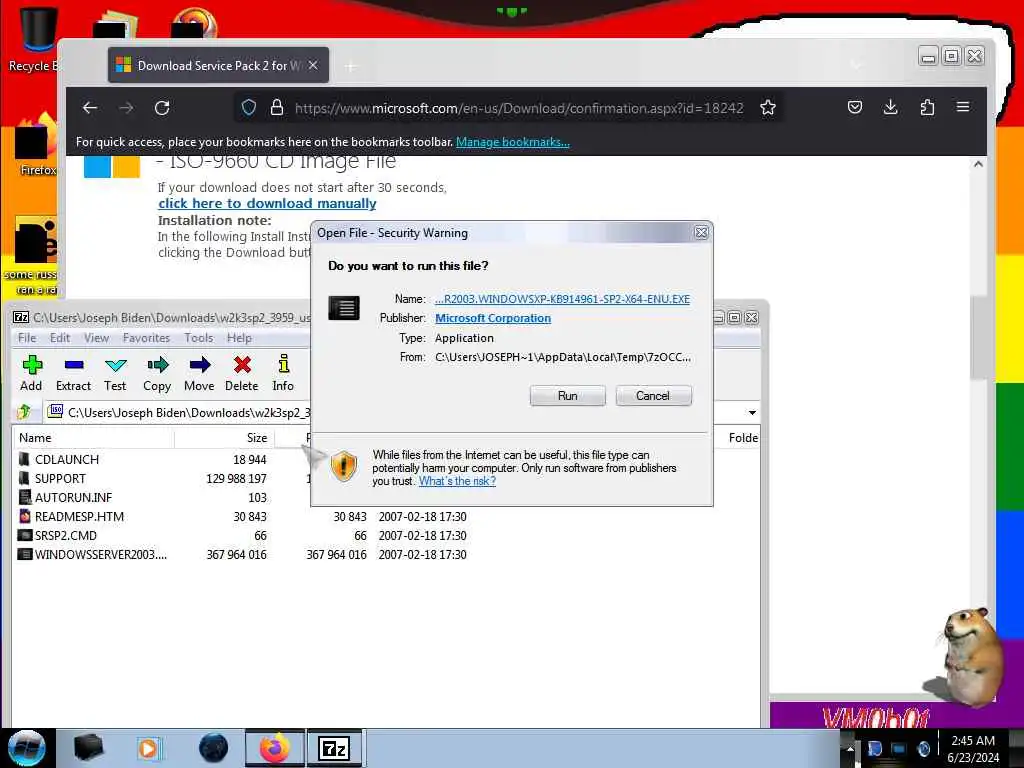Open the File menu in 7-Zip
Screen dimensions: 1024x768
coord(27,338)
